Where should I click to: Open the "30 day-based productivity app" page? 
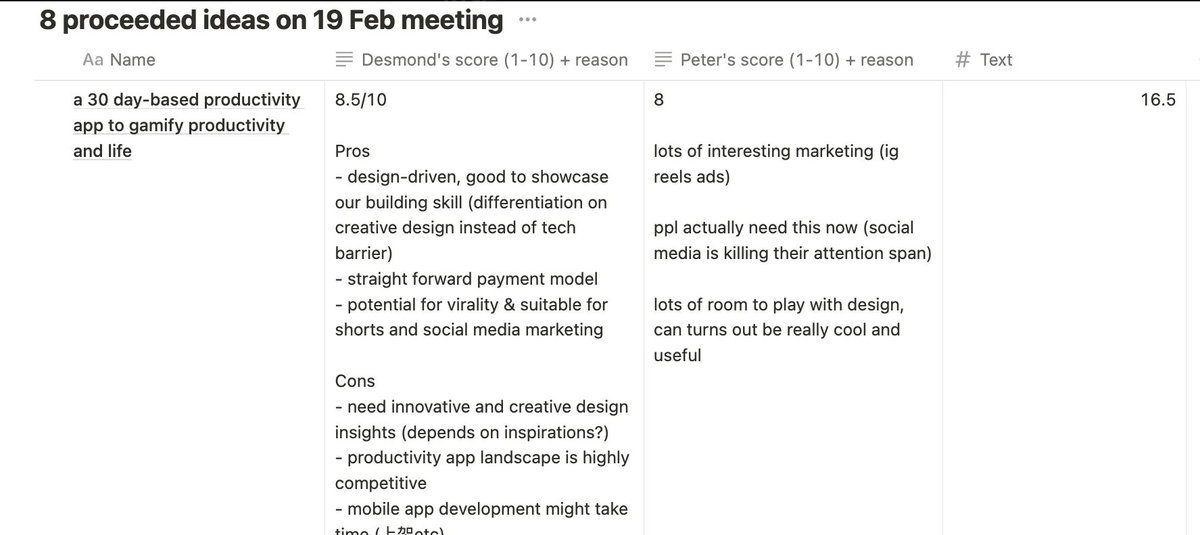tap(186, 125)
